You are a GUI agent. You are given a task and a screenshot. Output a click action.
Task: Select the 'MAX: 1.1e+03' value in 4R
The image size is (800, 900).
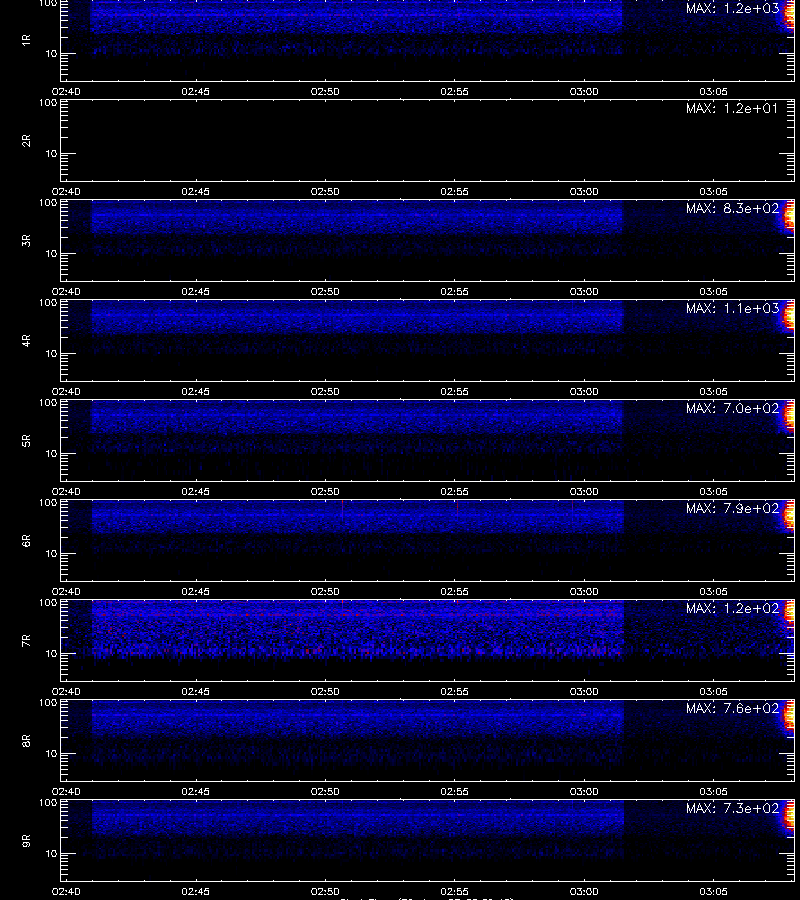[x=732, y=308]
